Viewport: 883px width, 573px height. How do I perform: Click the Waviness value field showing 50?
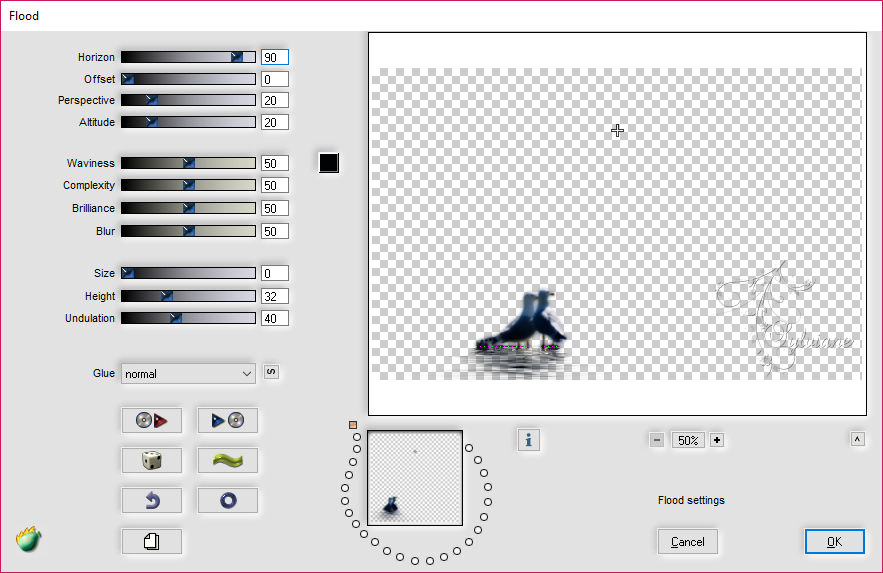tap(275, 163)
